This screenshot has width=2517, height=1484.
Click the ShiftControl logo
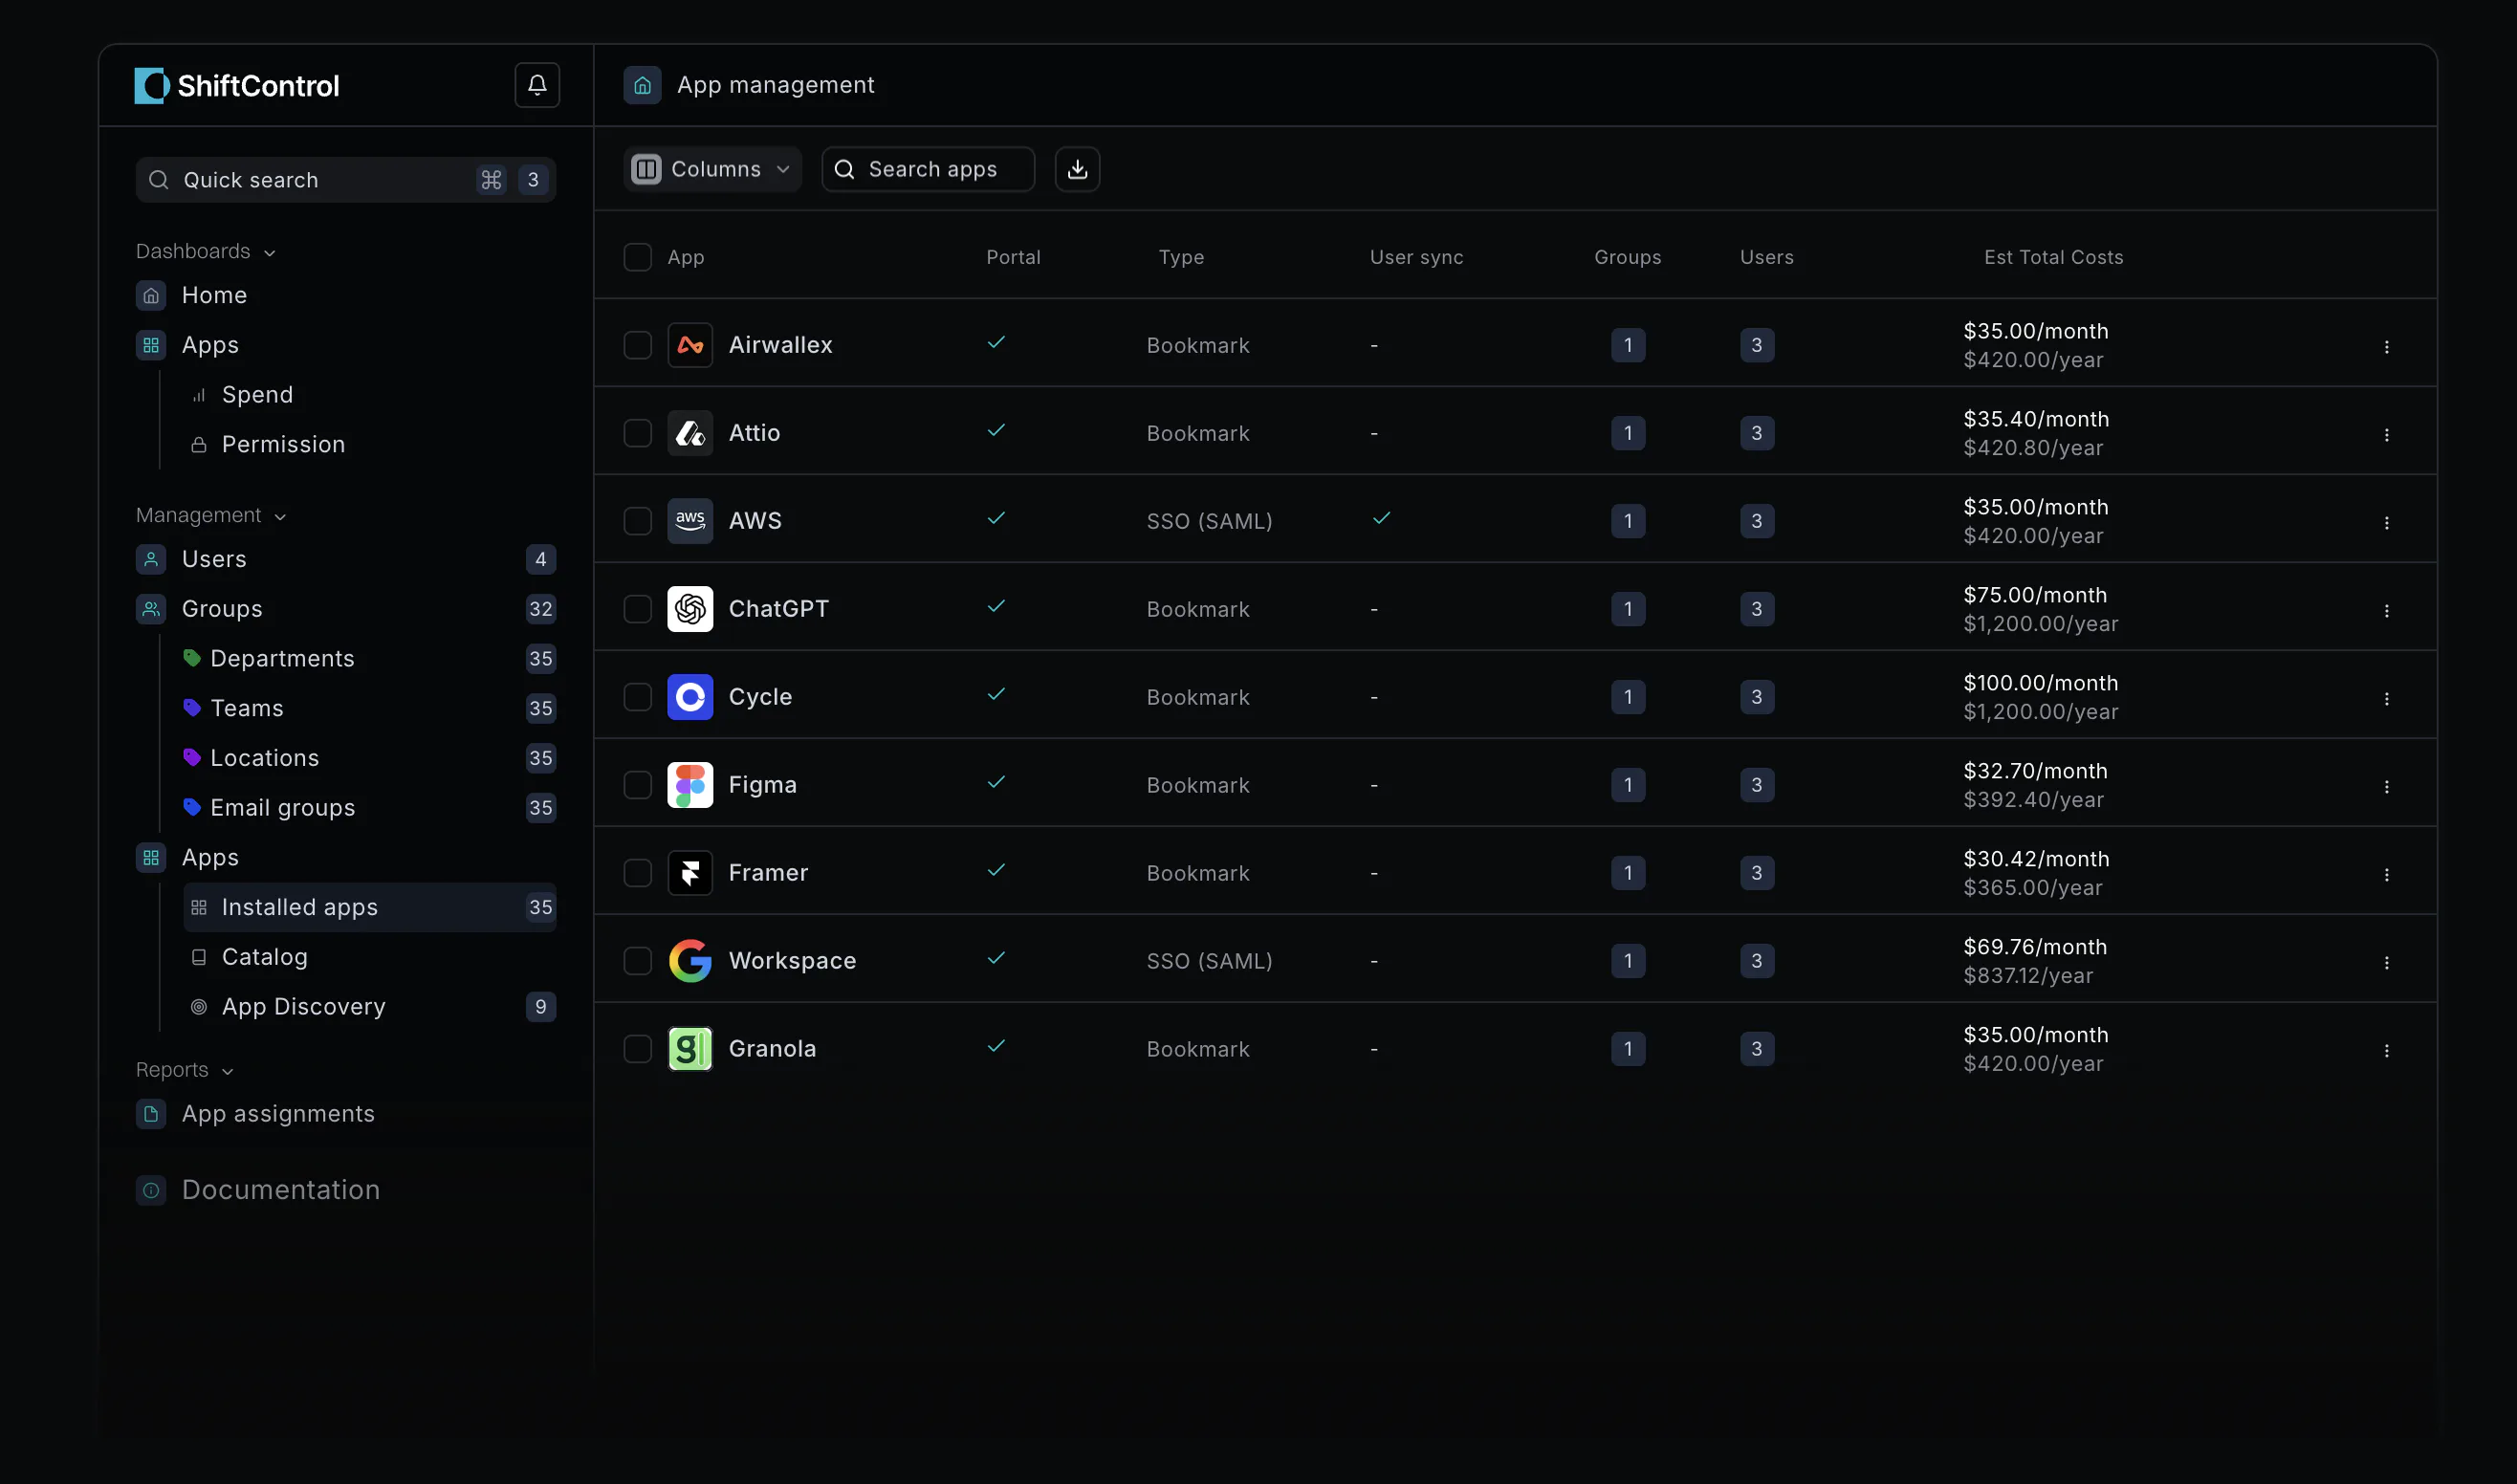237,86
